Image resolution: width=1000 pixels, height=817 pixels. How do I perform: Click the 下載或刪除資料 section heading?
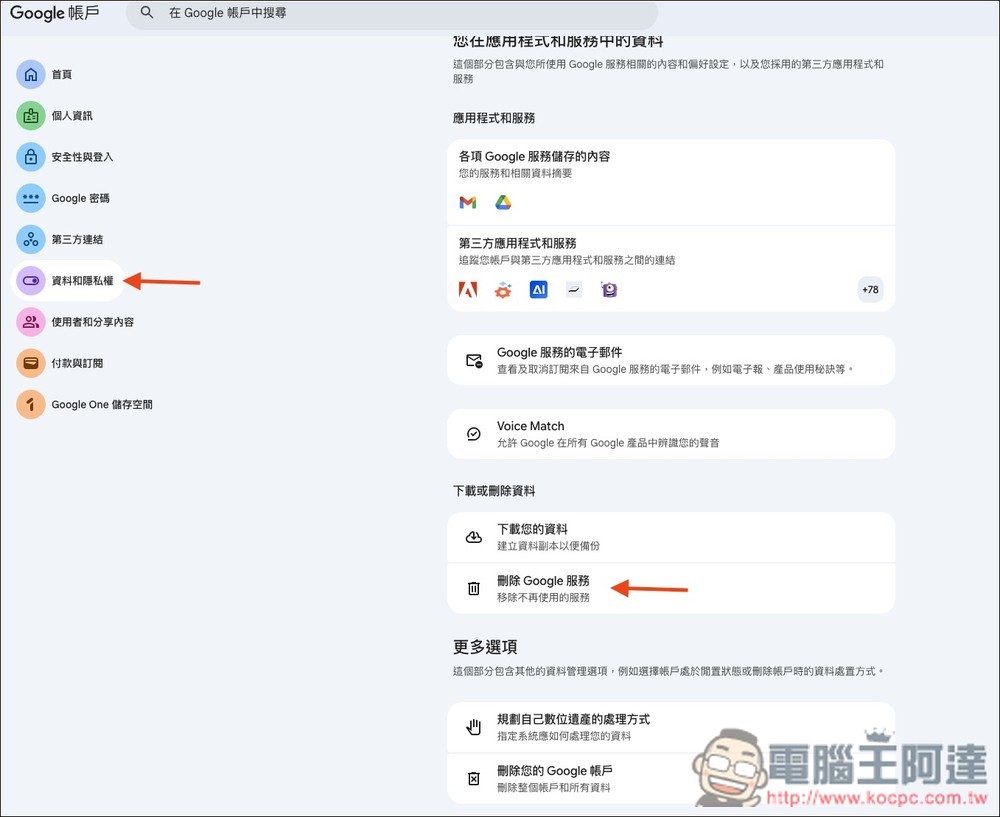point(494,490)
